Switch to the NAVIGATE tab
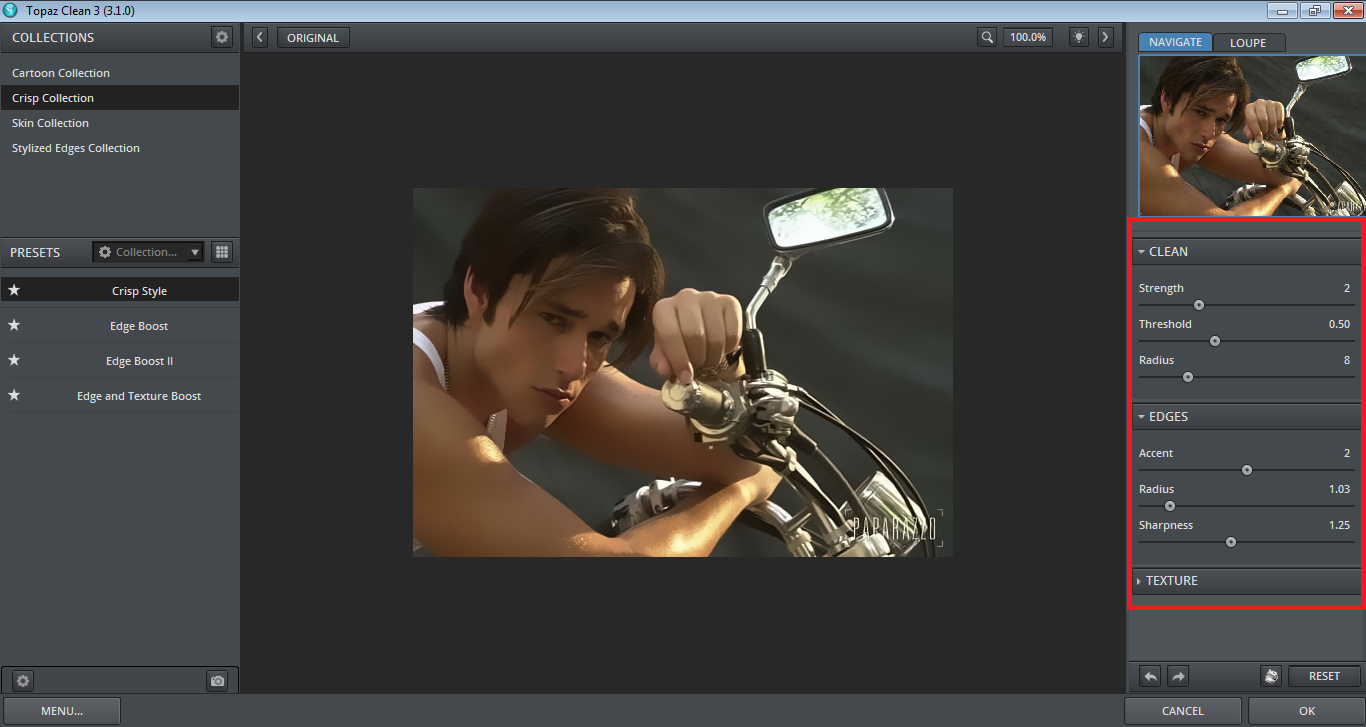The height and width of the screenshot is (727, 1366). pos(1175,42)
